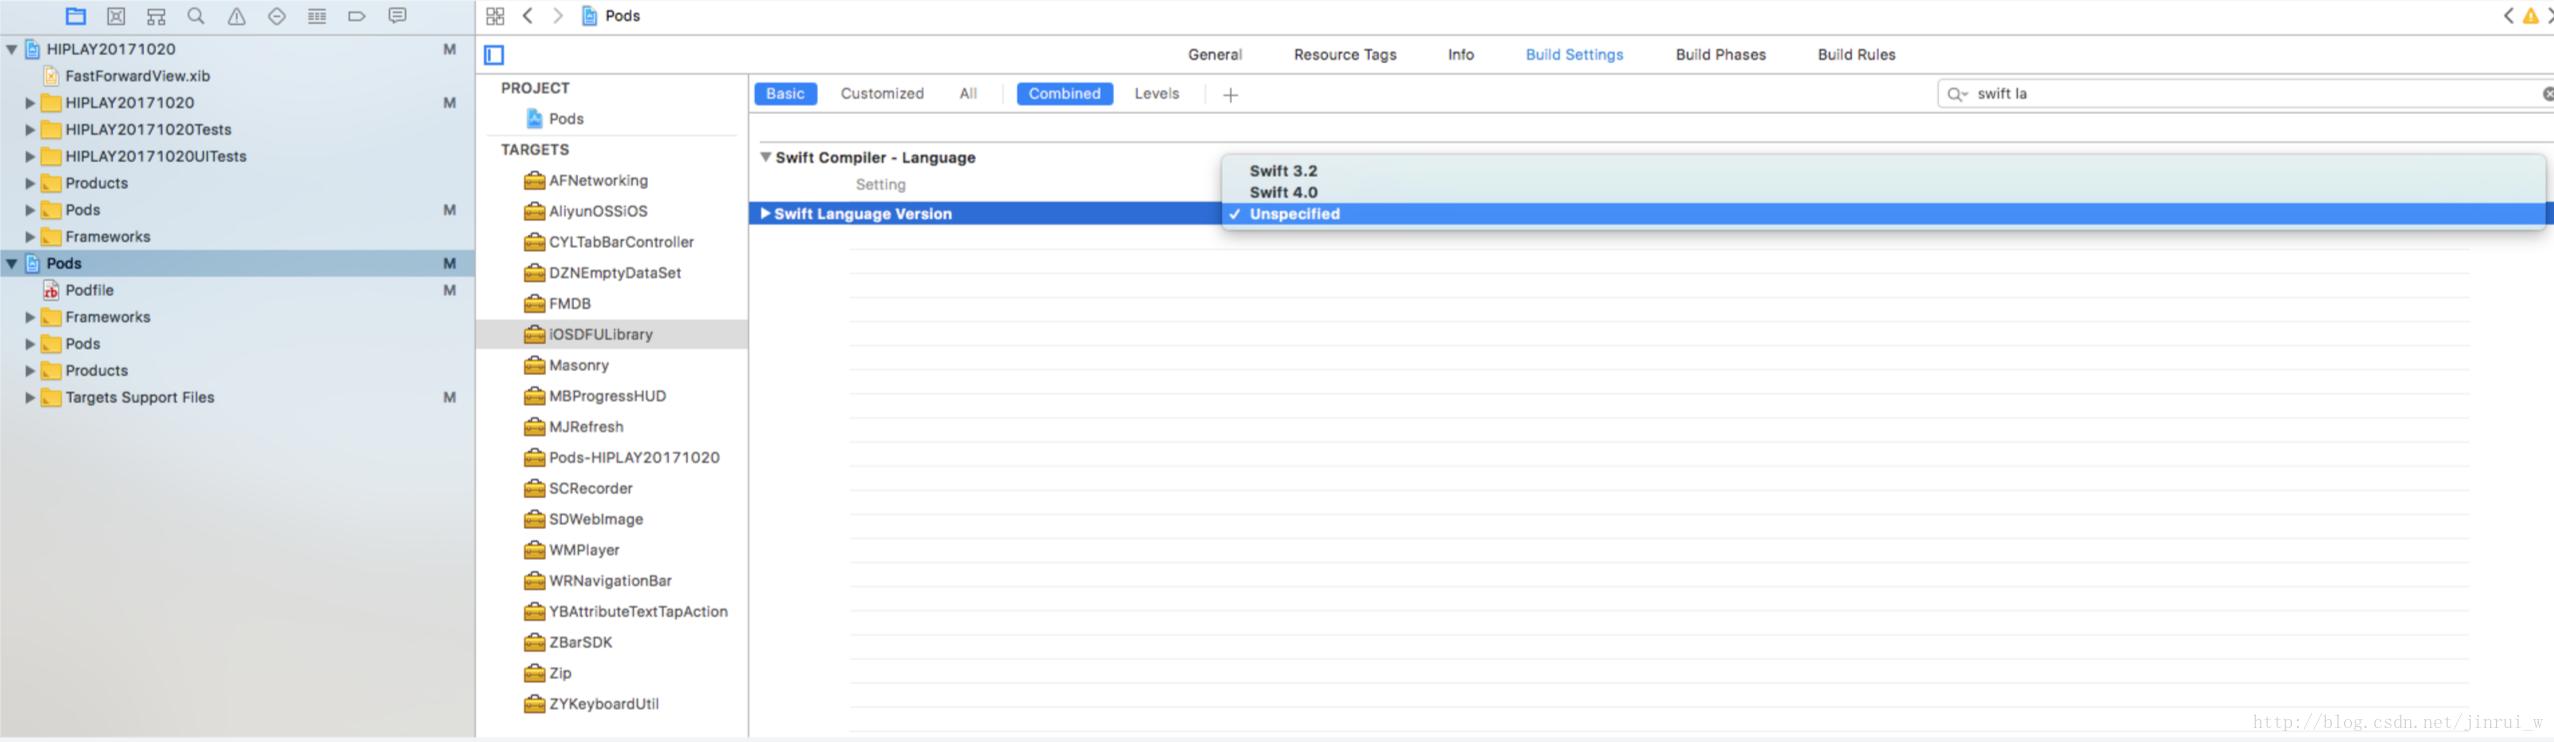Click the related items grid icon
This screenshot has width=2554, height=742.
(495, 16)
